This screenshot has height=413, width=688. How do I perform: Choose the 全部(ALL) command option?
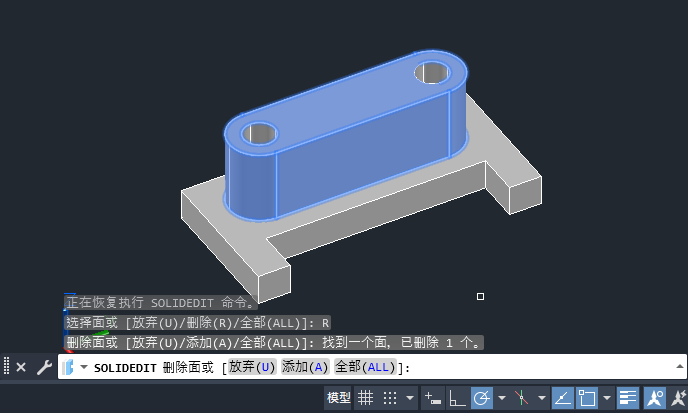tap(365, 367)
